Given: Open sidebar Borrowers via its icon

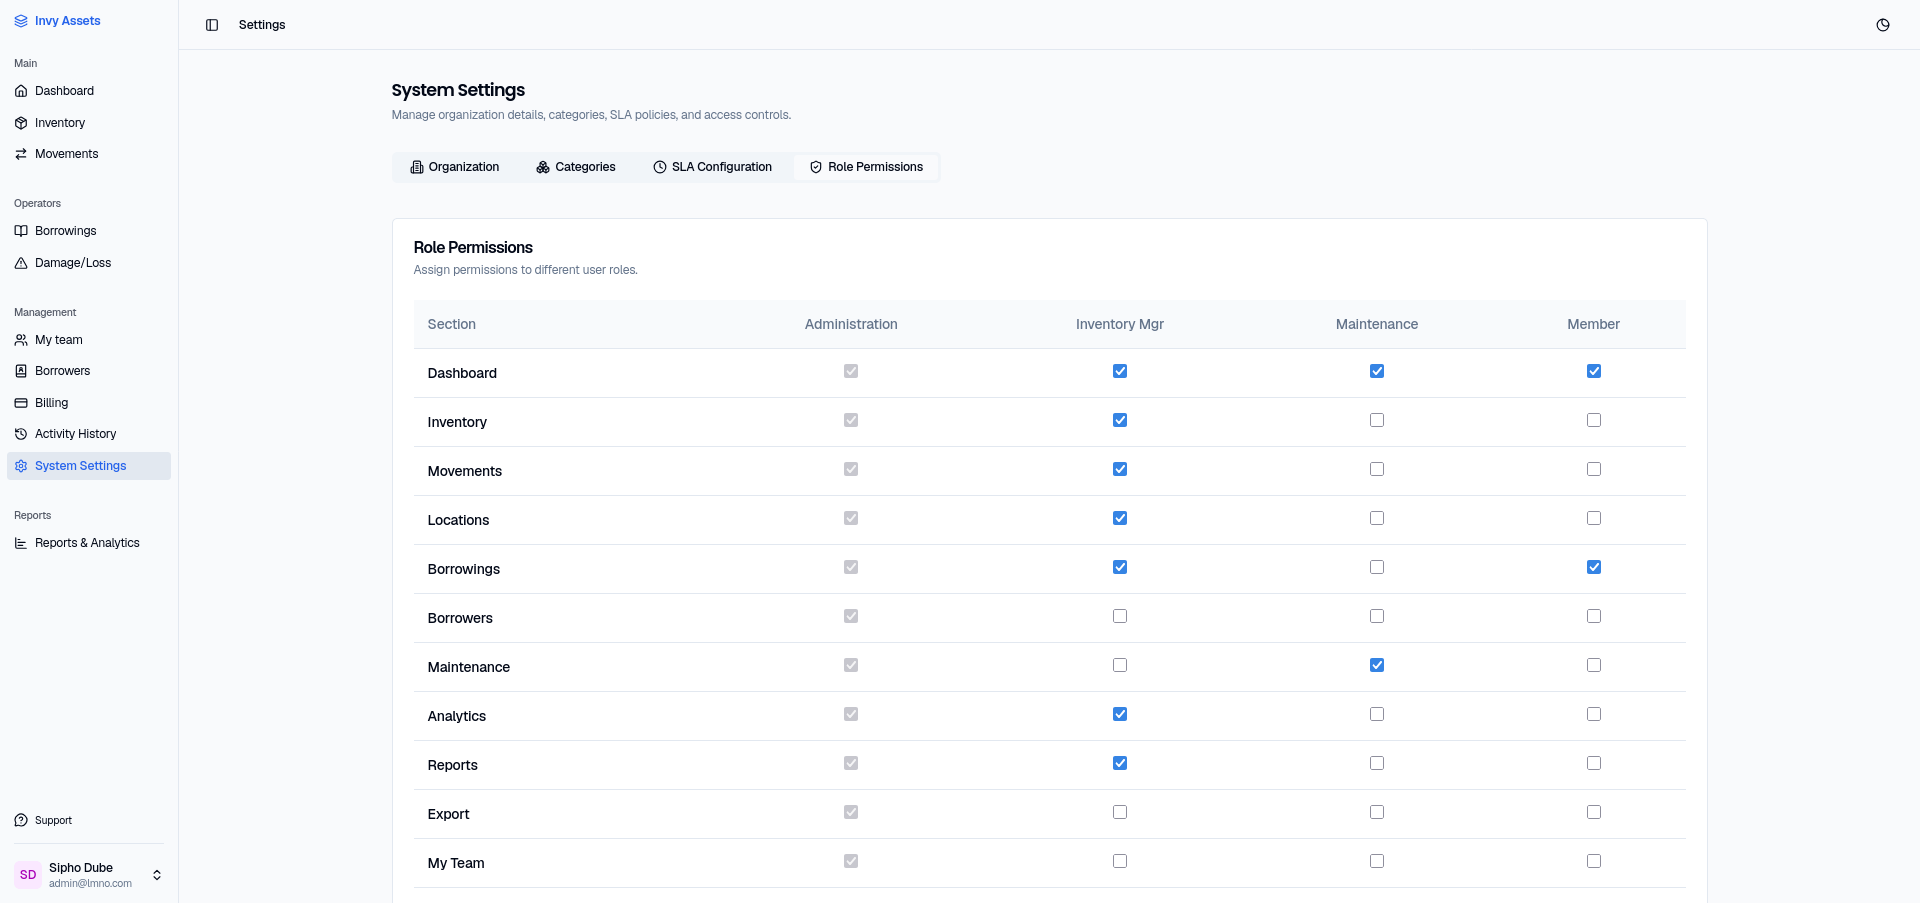Looking at the screenshot, I should pos(21,371).
